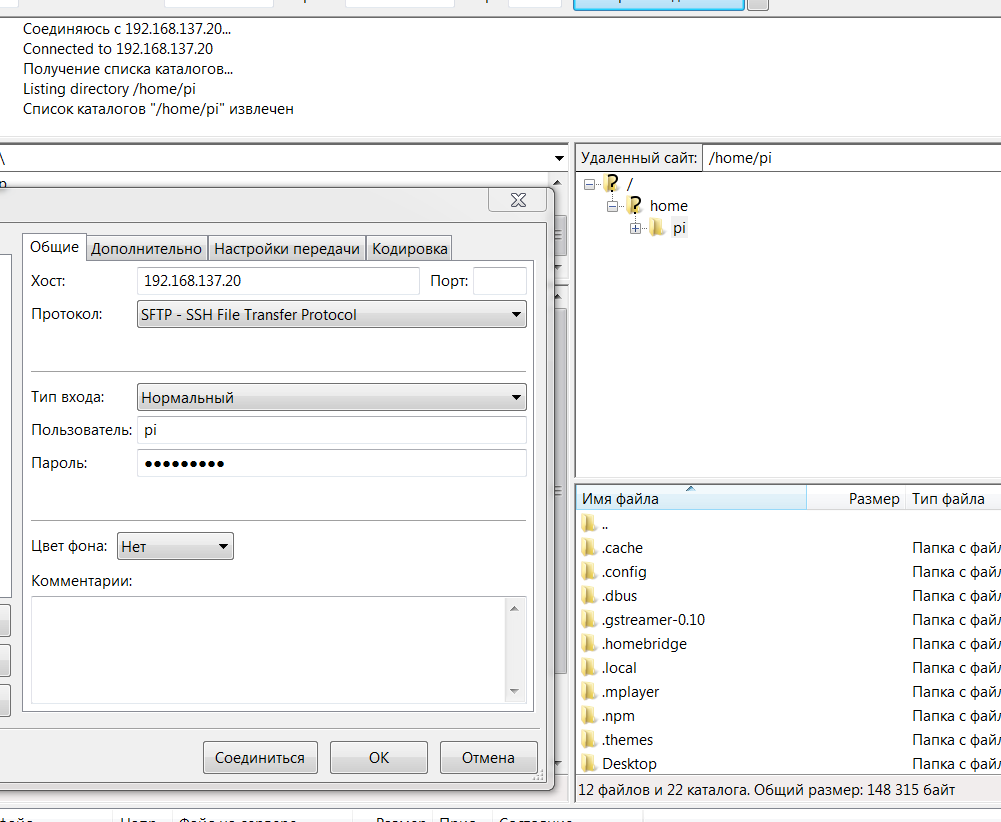Select the Desktop folder icon
The width and height of the screenshot is (1001, 822).
[589, 764]
